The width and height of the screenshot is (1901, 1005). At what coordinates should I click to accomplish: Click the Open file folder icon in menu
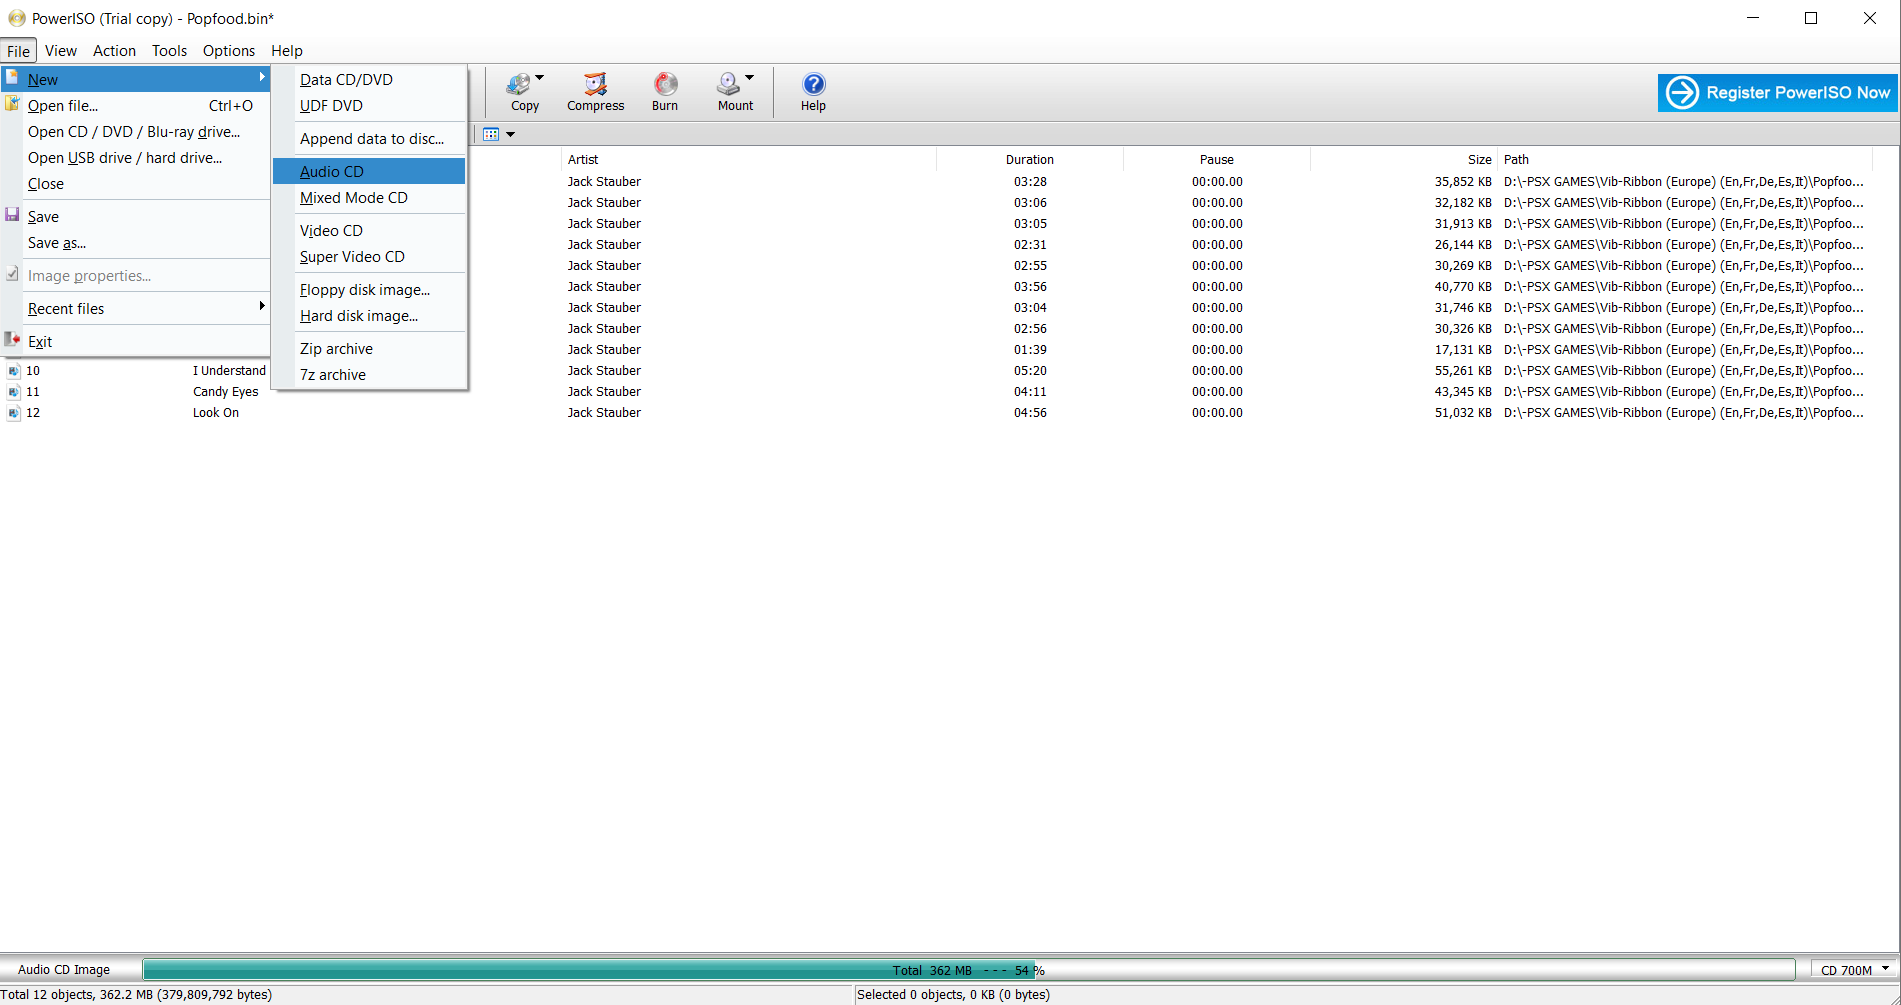pyautogui.click(x=12, y=104)
